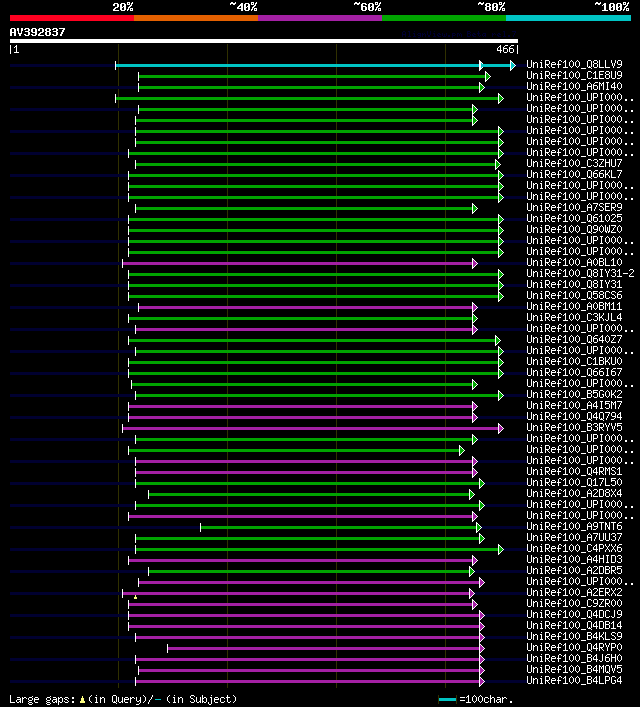Click the purple ~60% identity legend segment
This screenshot has height=707, width=640.
(x=320, y=18)
